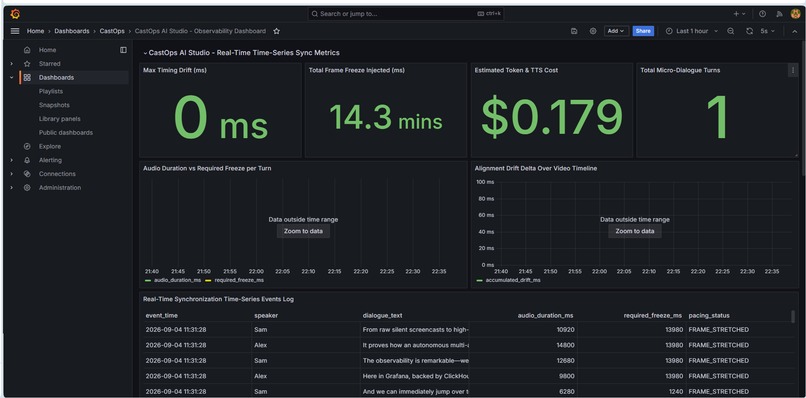Click the clock icon in time picker

click(x=669, y=31)
